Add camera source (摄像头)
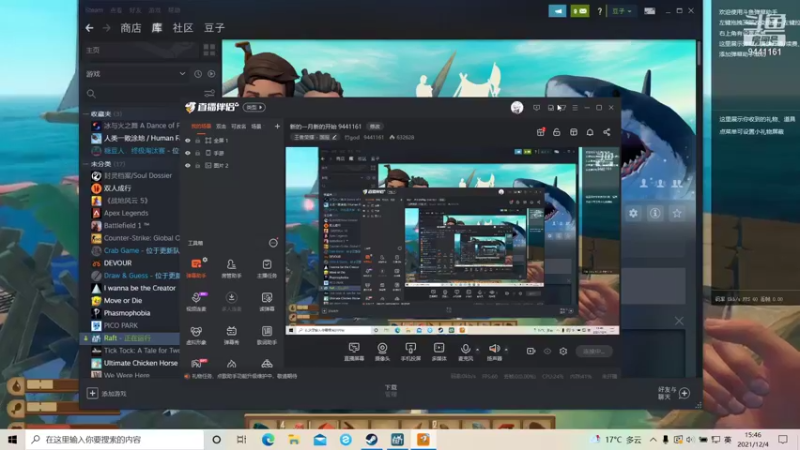Image resolution: width=800 pixels, height=450 pixels. pyautogui.click(x=382, y=352)
